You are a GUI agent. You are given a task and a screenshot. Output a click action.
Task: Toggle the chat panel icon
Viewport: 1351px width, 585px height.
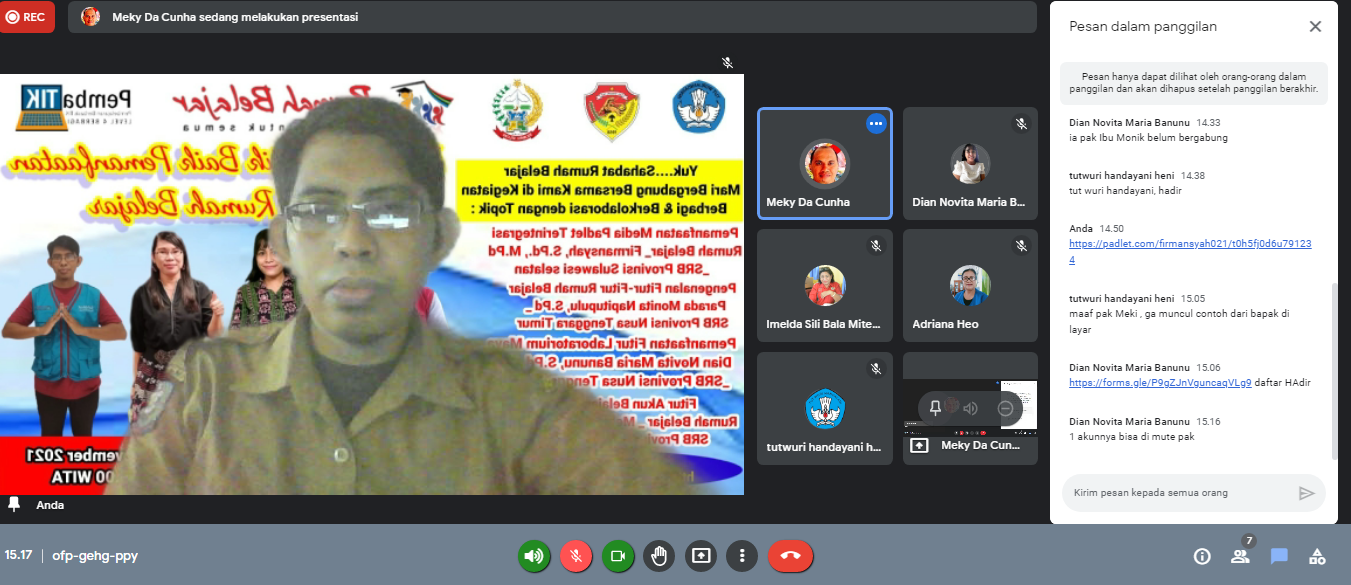1279,556
